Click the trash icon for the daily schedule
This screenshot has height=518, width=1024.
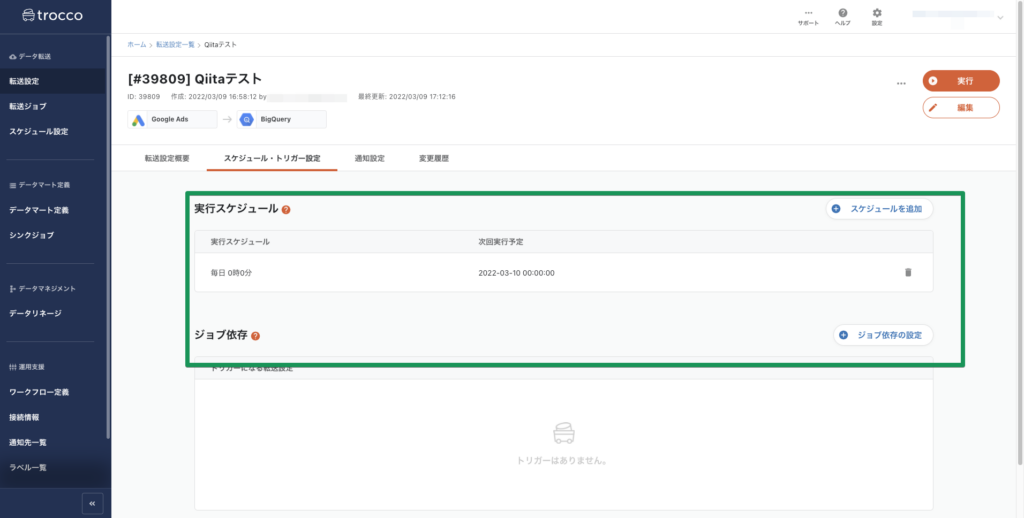coord(908,272)
